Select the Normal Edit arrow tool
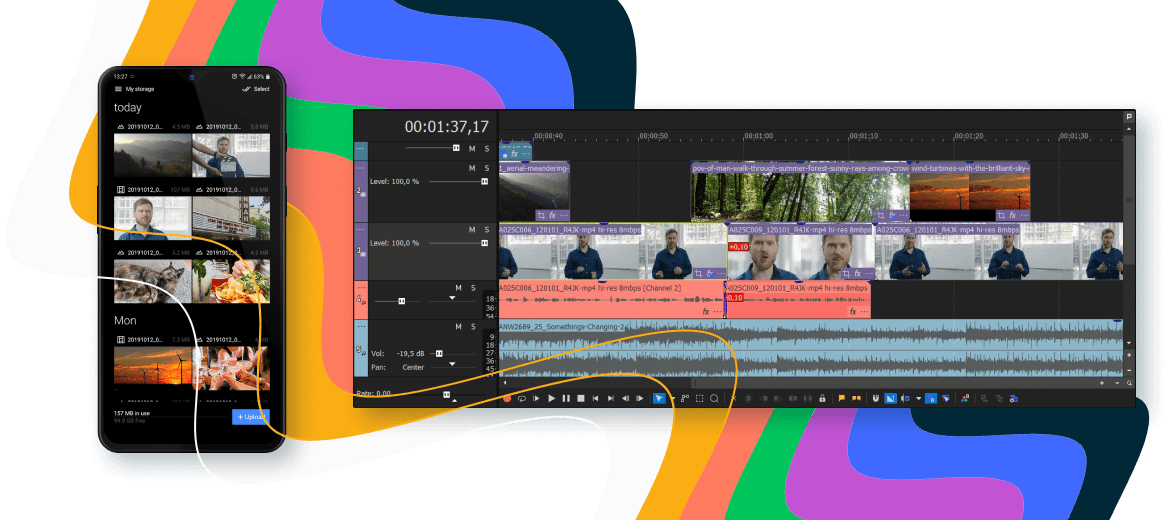The width and height of the screenshot is (1170, 520). tap(659, 398)
